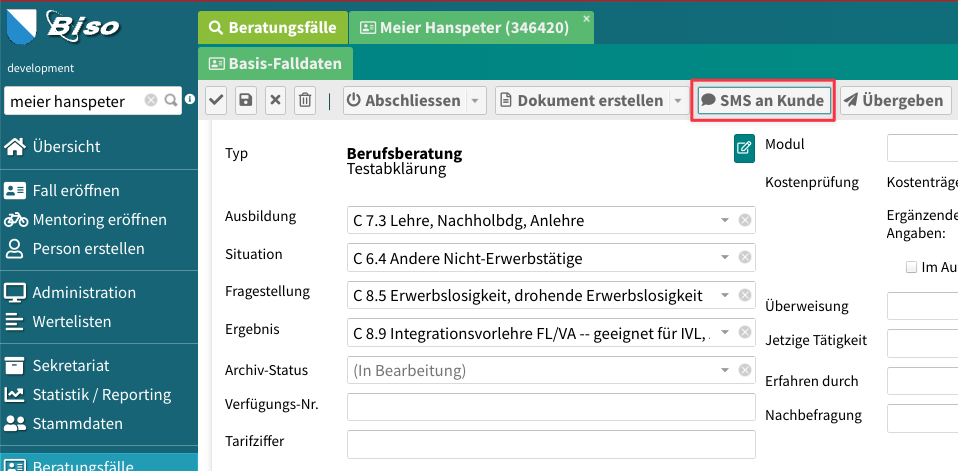Click the Berufsberatung type text
The width and height of the screenshot is (958, 471).
[x=404, y=154]
